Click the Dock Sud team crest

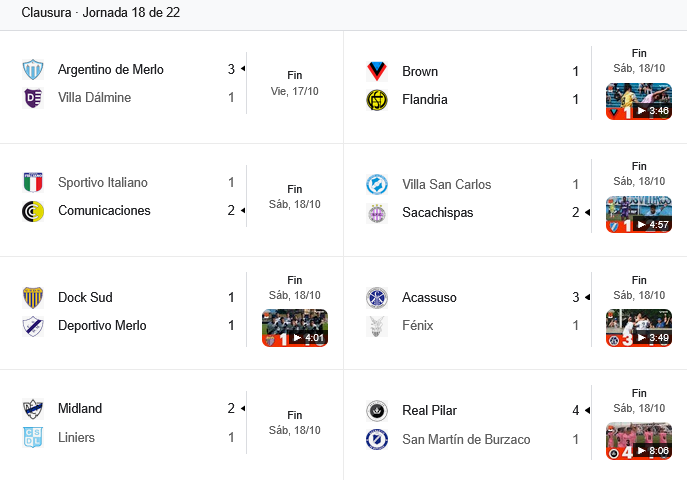coord(33,298)
